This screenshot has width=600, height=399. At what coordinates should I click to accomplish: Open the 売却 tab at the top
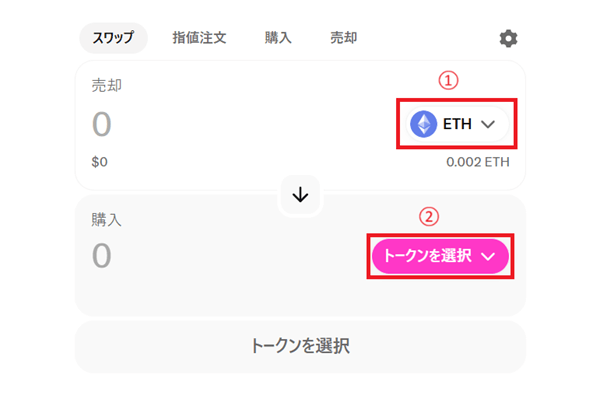pyautogui.click(x=344, y=38)
